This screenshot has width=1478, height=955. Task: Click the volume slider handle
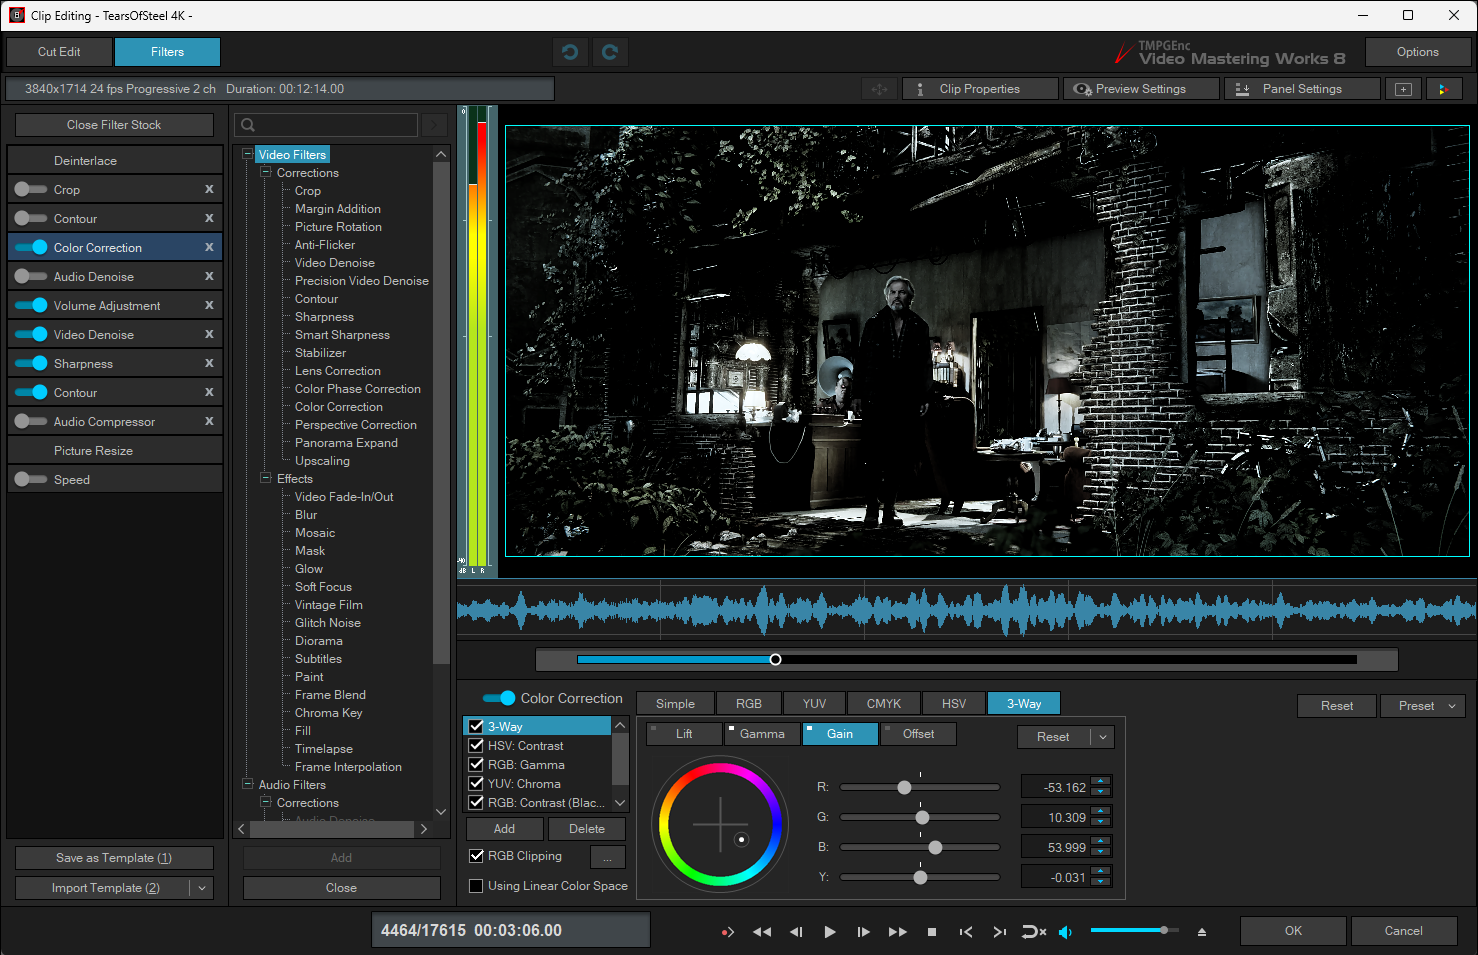(x=1164, y=931)
